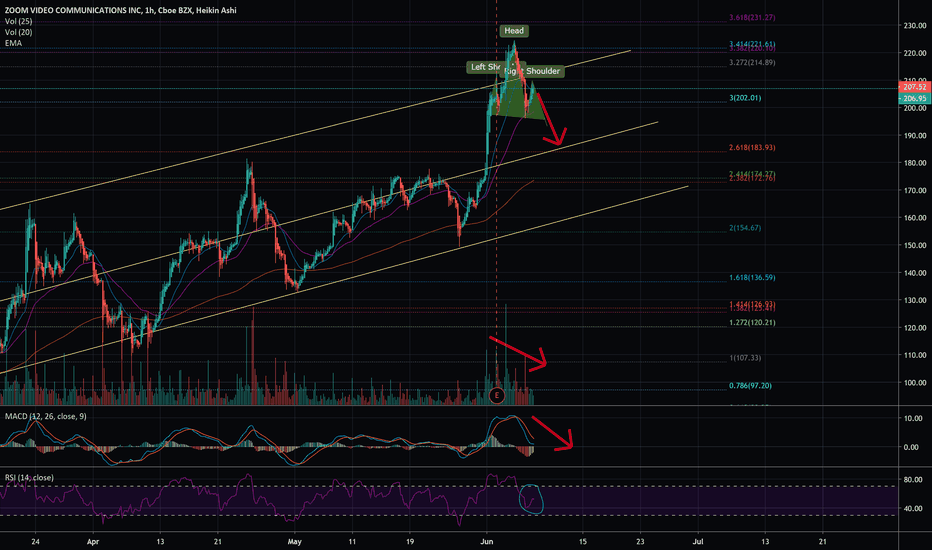This screenshot has width=932, height=550.
Task: Click 'Jun' on the date axis
Action: pos(487,542)
